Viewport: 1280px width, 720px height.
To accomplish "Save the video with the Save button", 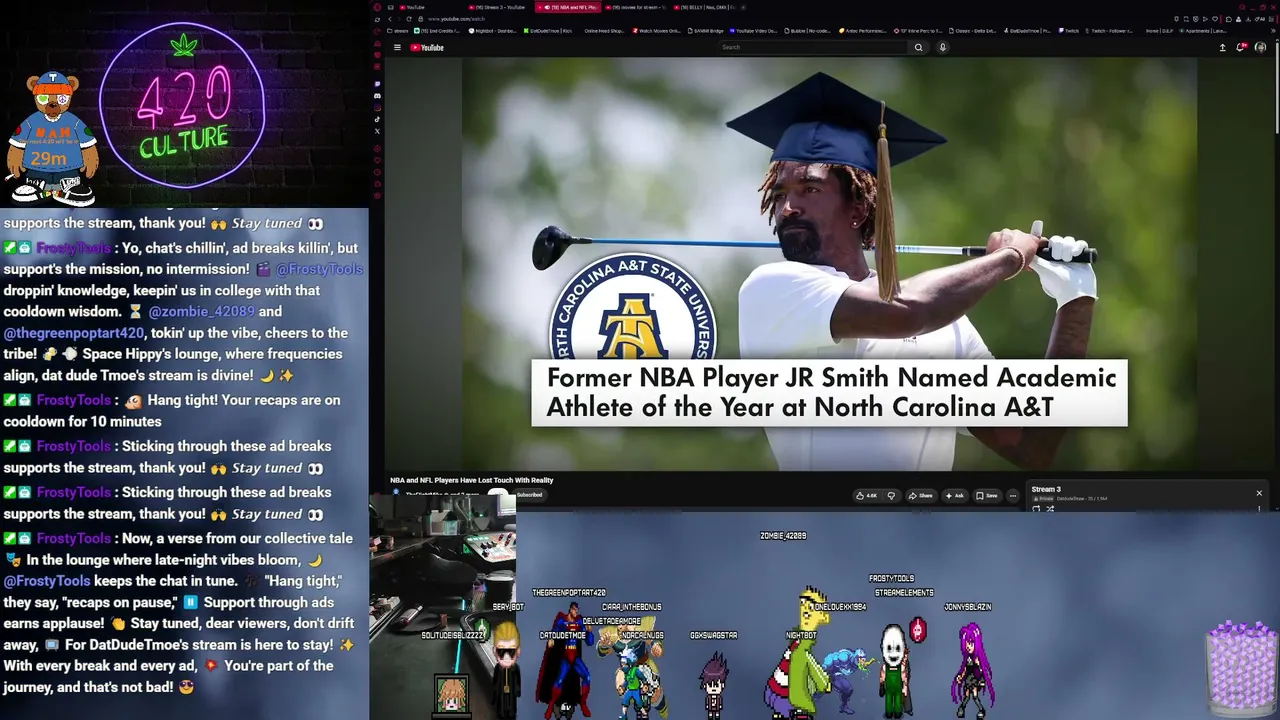I will coord(987,496).
